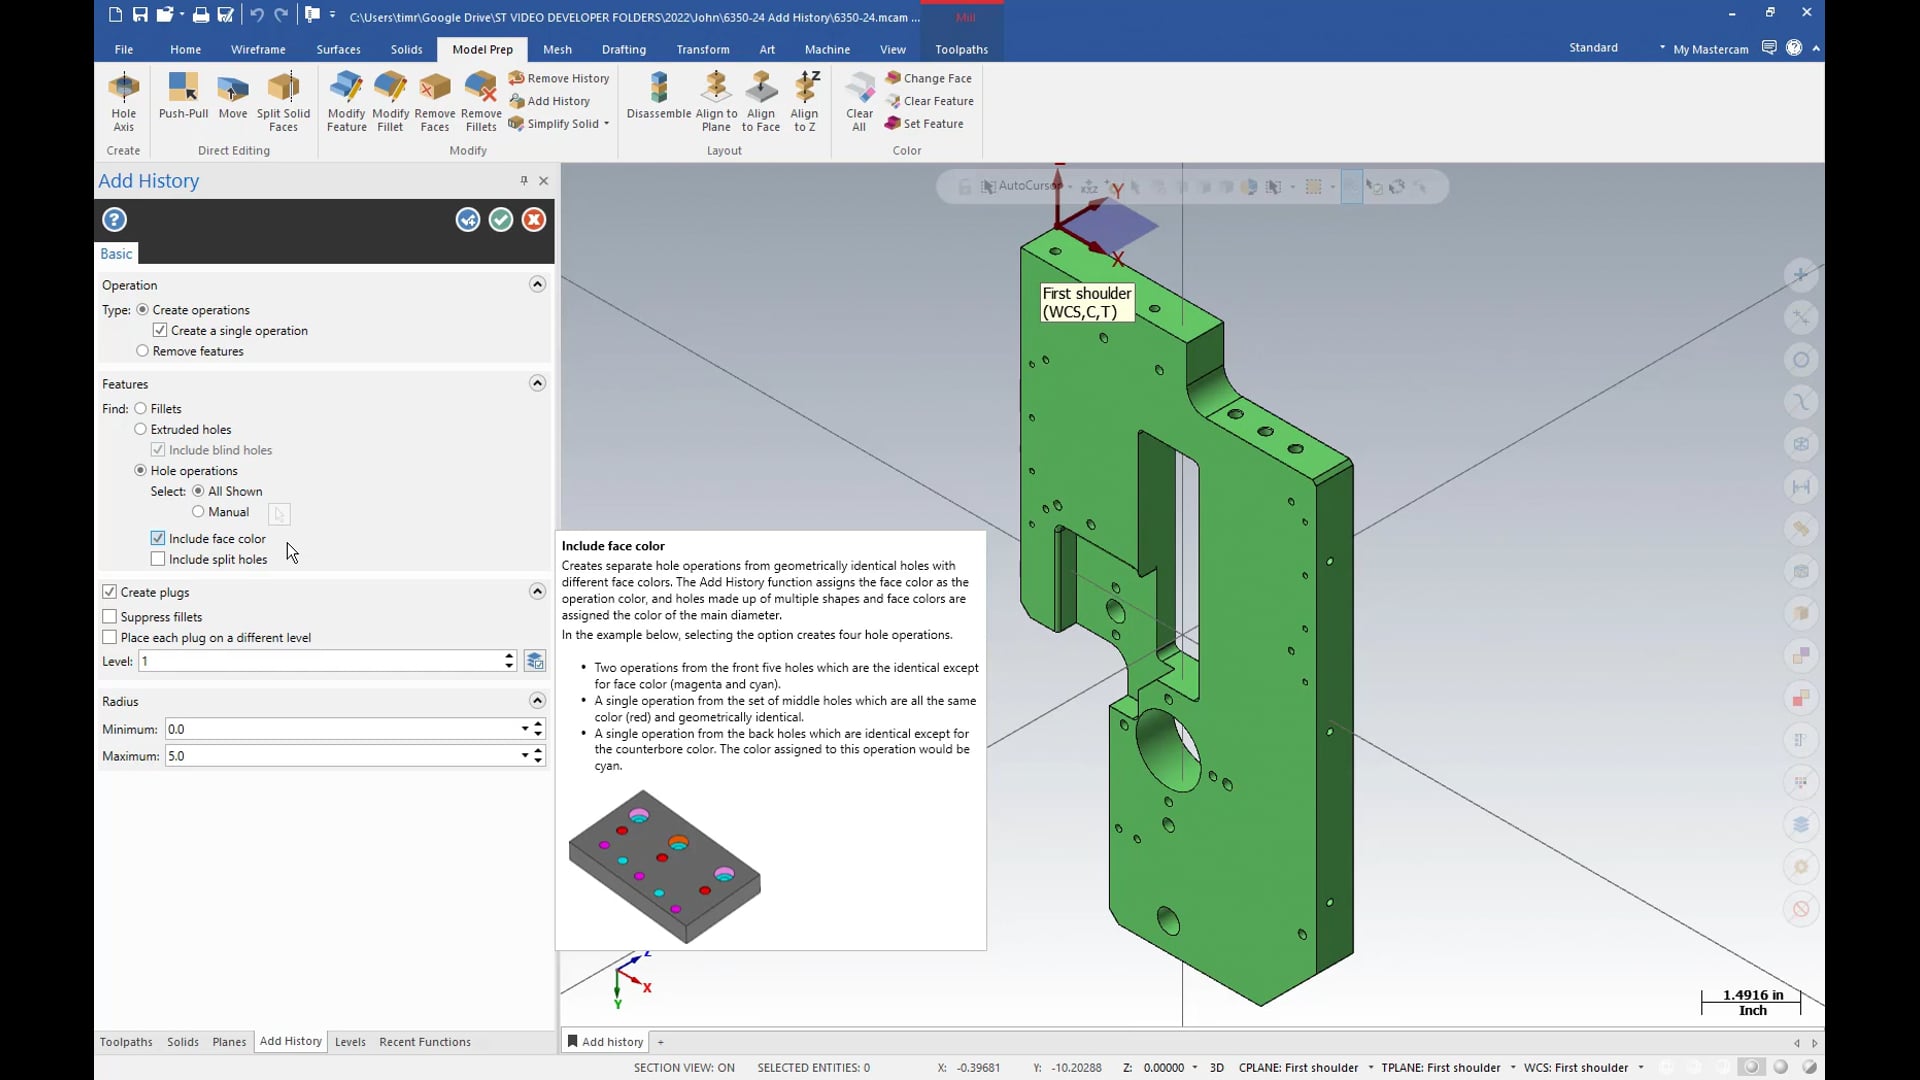
Task: Select All Shown radio button
Action: point(198,491)
